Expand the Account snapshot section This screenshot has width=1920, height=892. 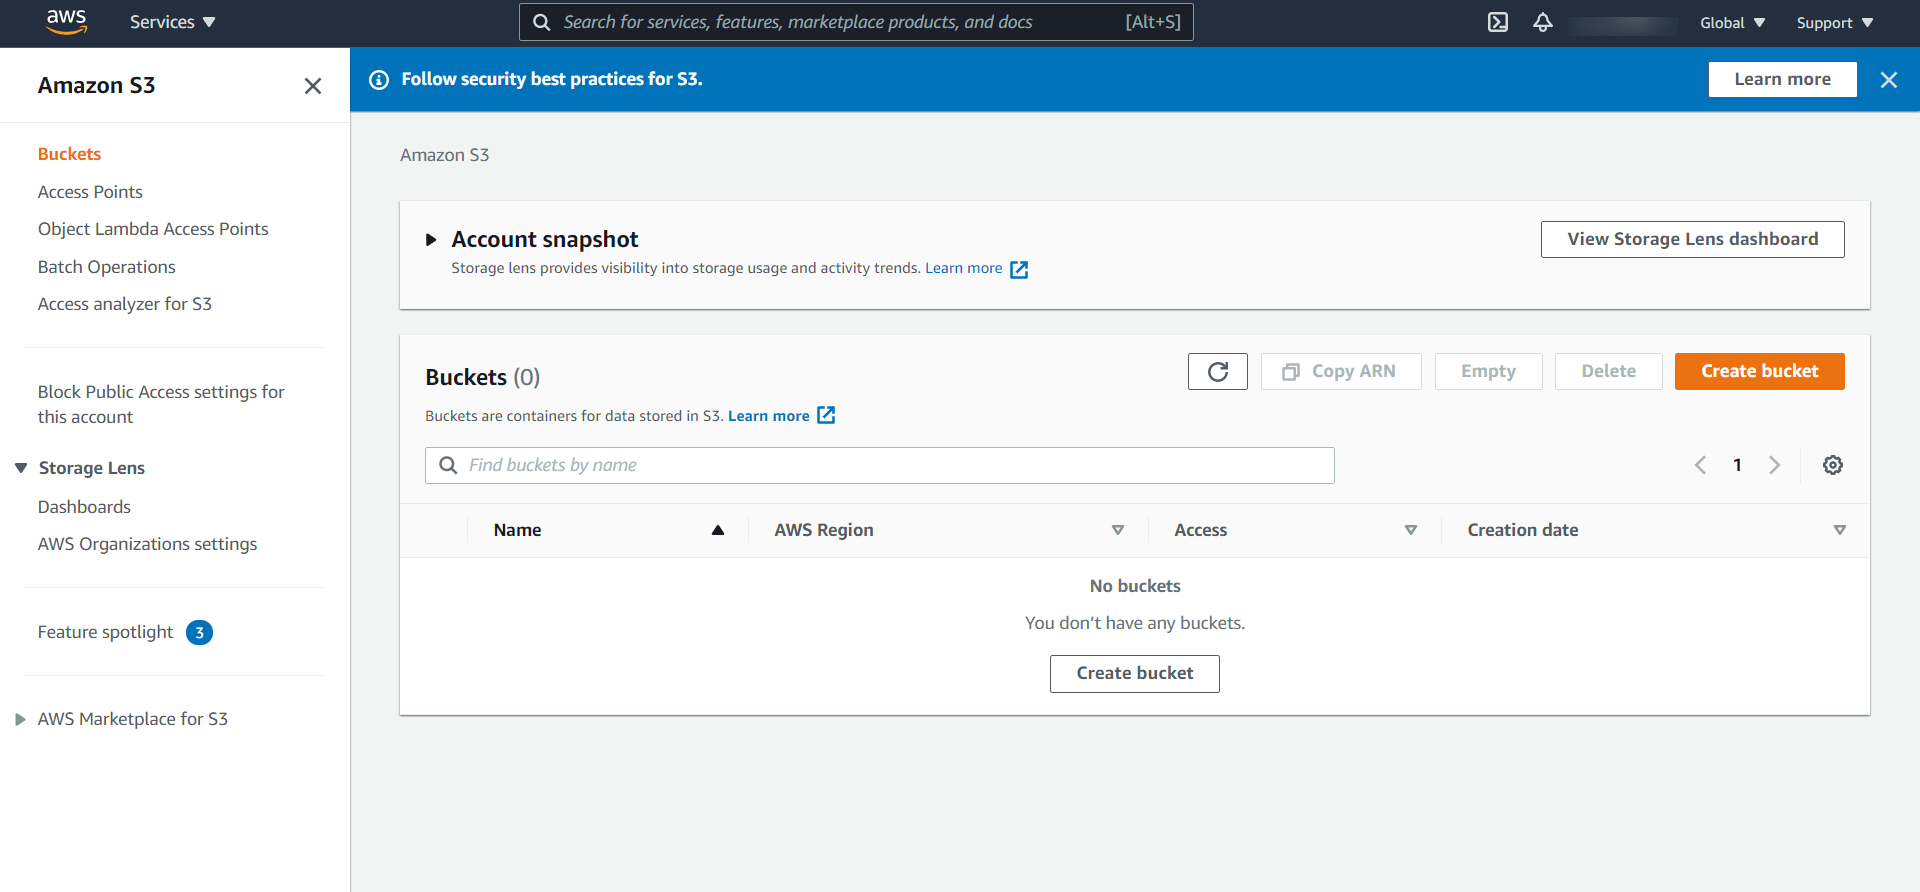431,240
